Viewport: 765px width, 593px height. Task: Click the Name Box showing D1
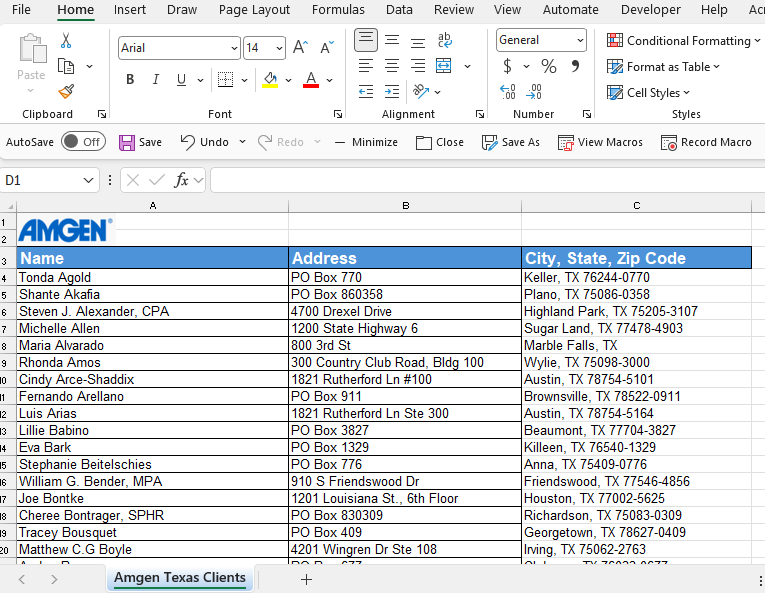pyautogui.click(x=40, y=180)
